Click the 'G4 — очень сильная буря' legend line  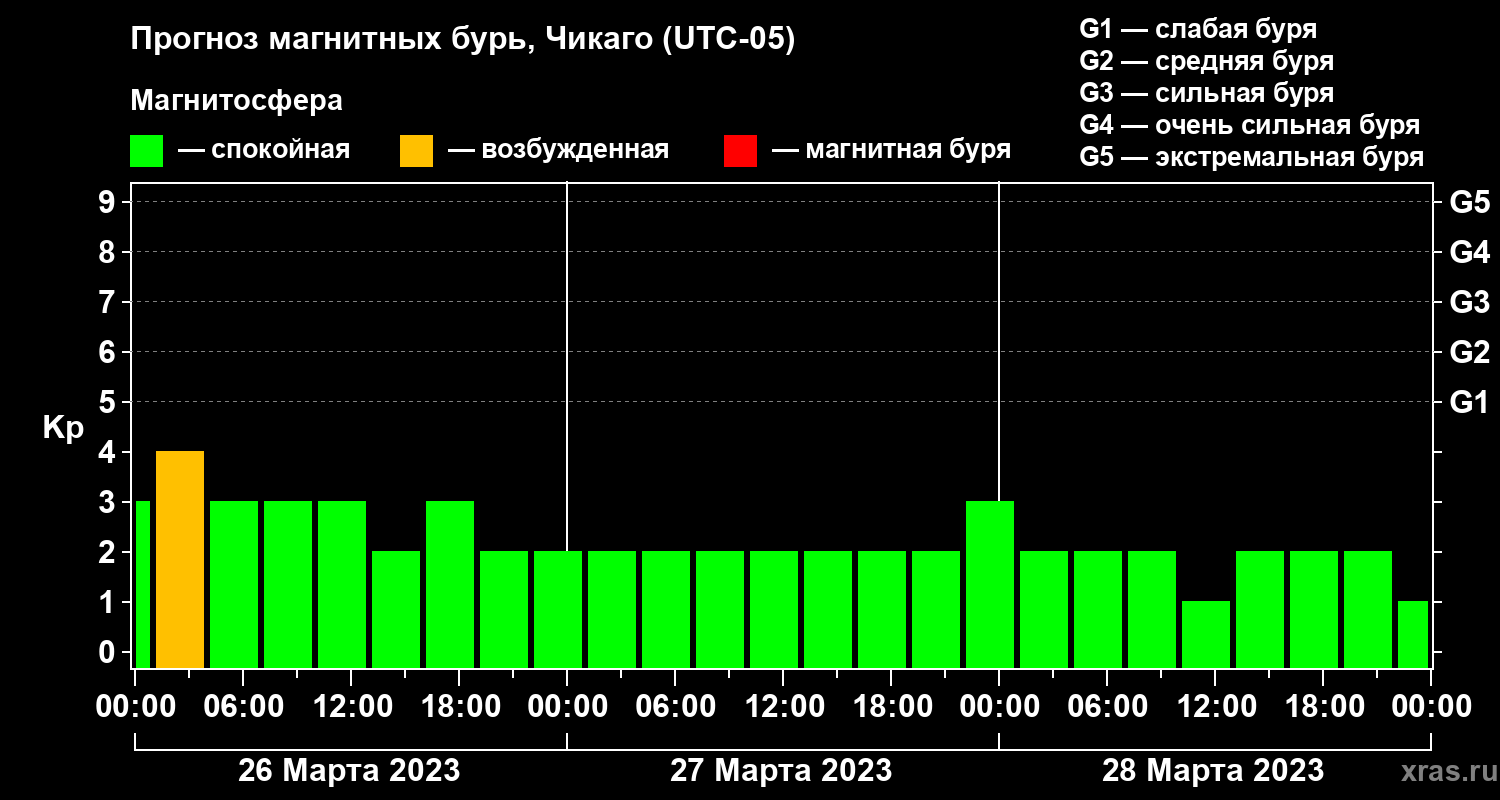click(x=1249, y=125)
